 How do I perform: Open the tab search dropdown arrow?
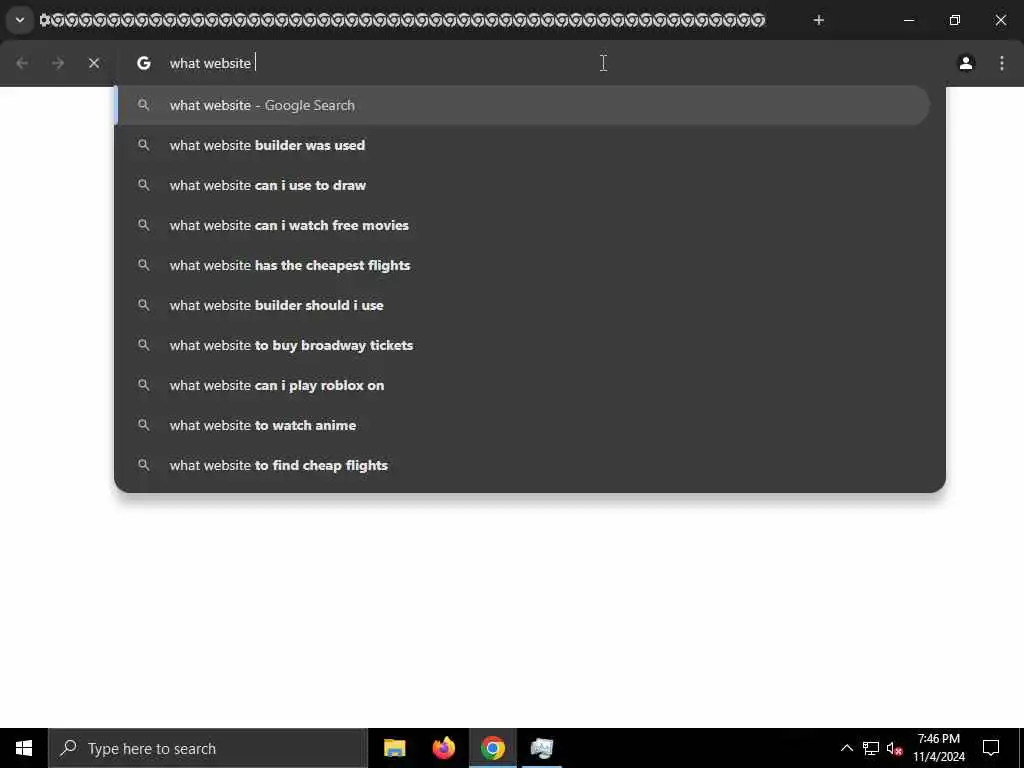tap(20, 20)
